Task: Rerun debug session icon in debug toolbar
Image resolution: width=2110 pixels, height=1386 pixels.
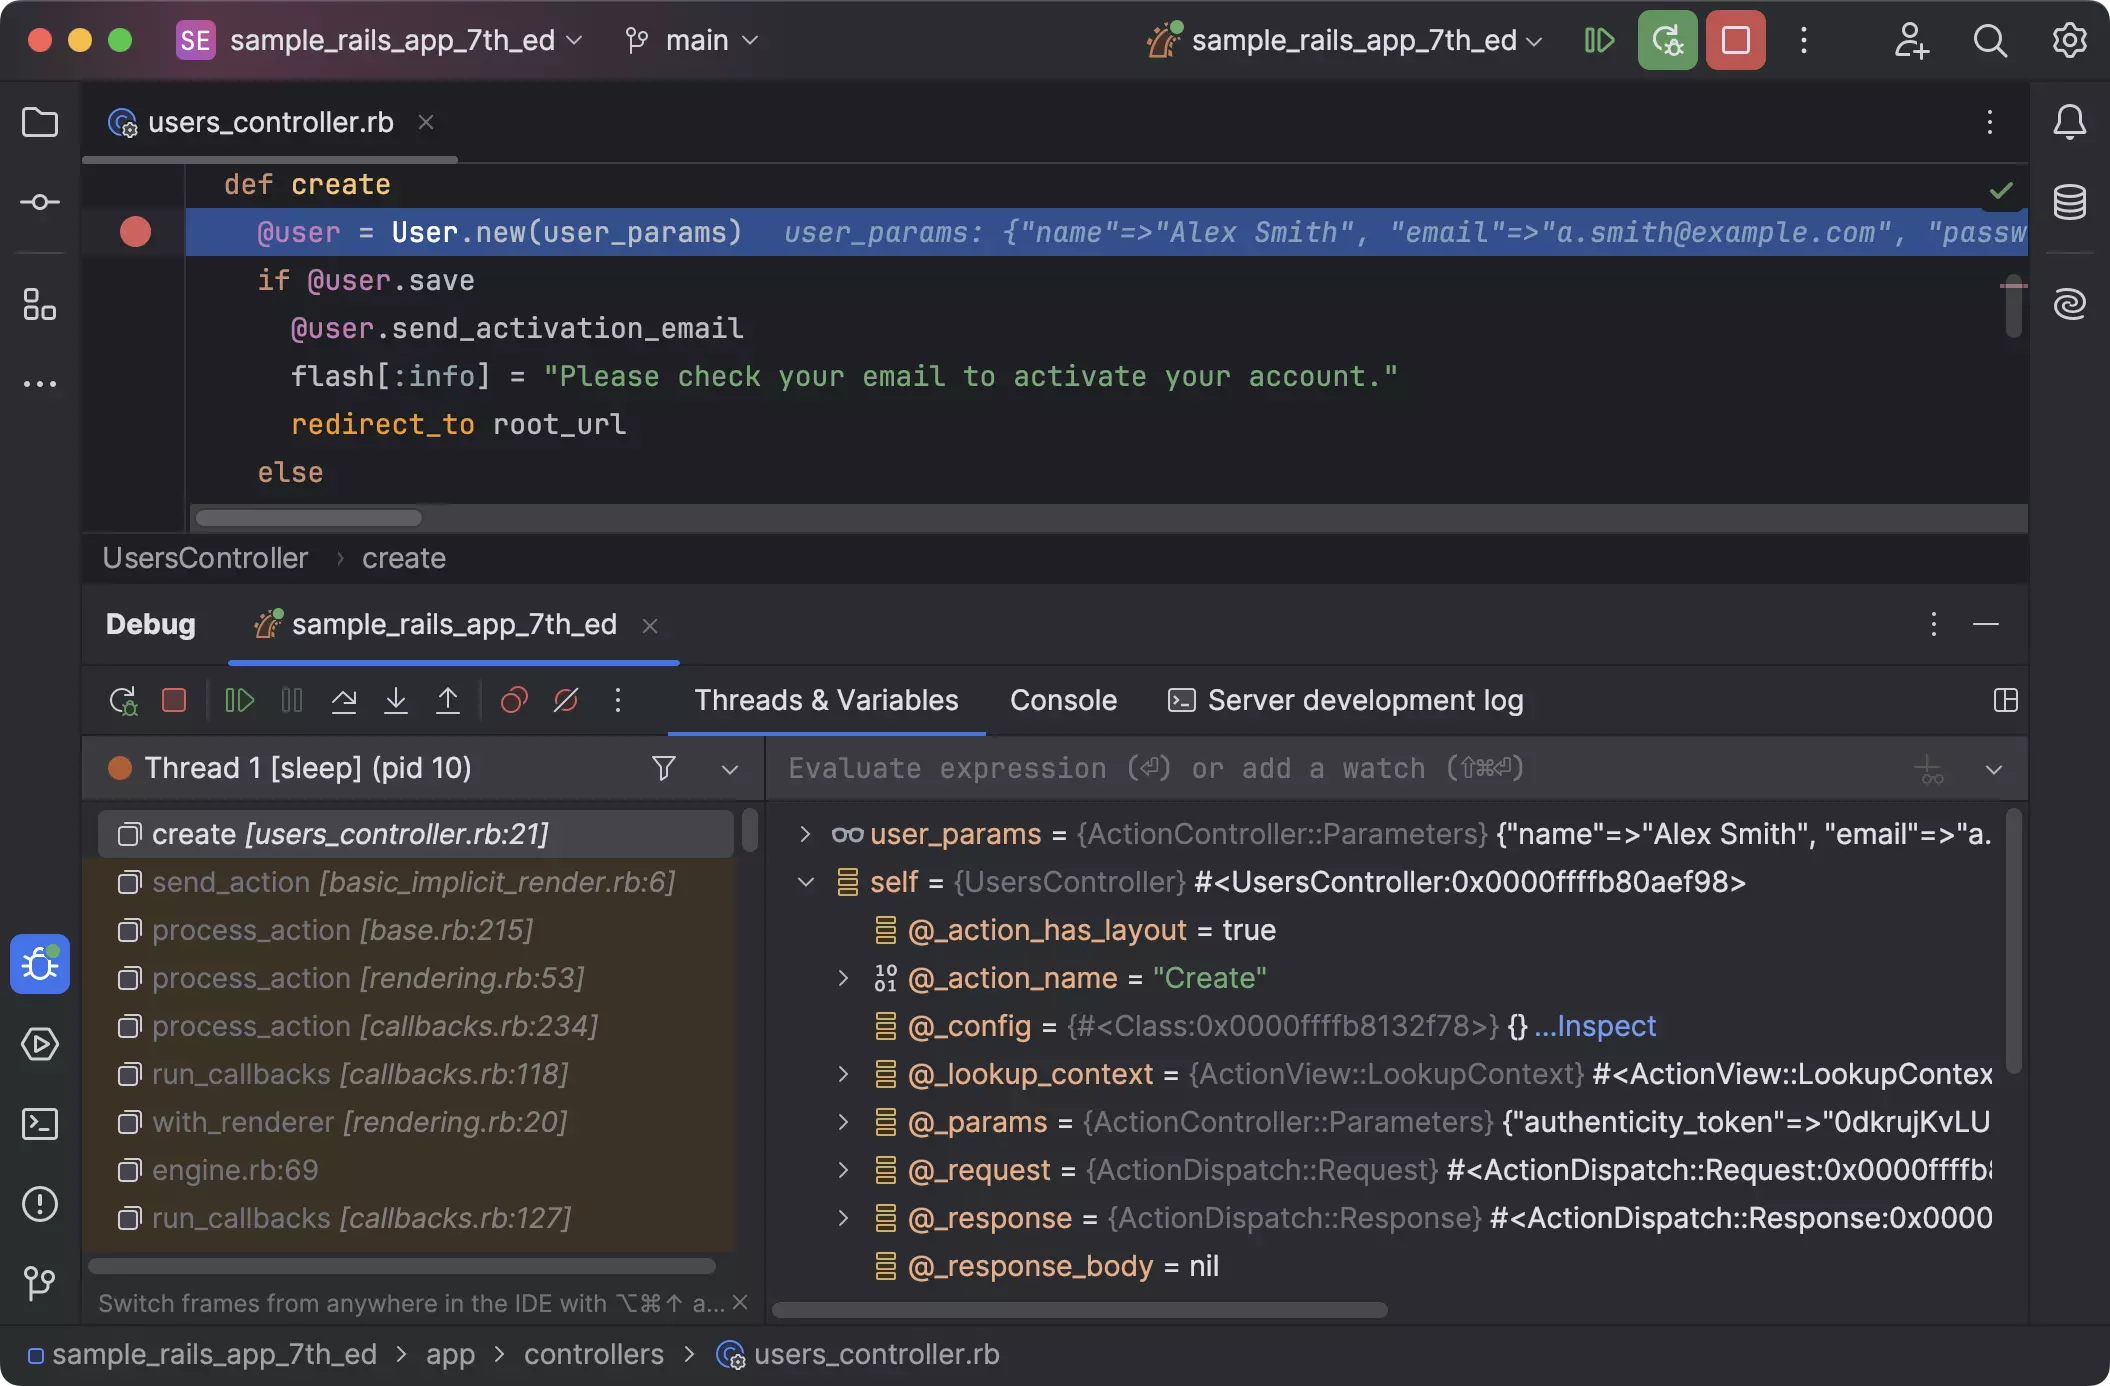Action: click(x=123, y=701)
